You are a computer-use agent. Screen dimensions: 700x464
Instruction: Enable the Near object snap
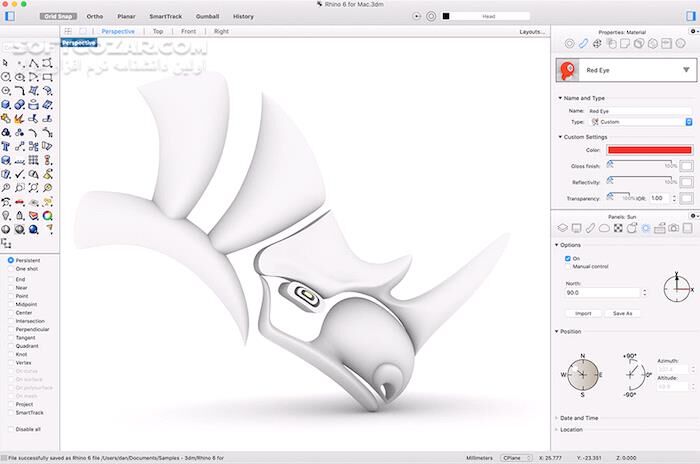click(11, 288)
